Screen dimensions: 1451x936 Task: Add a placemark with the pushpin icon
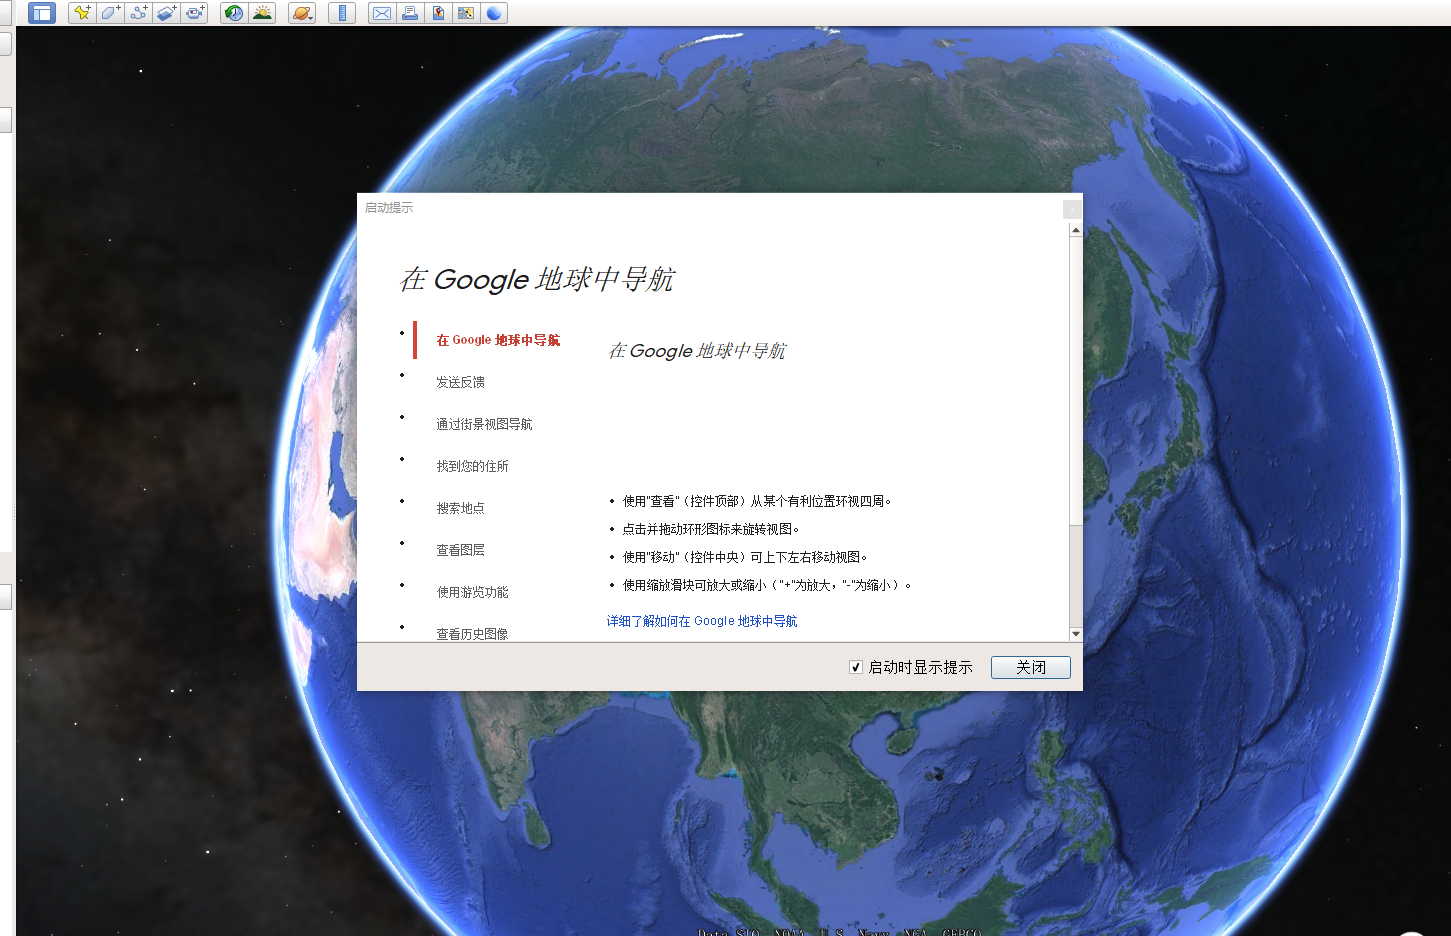pyautogui.click(x=82, y=13)
